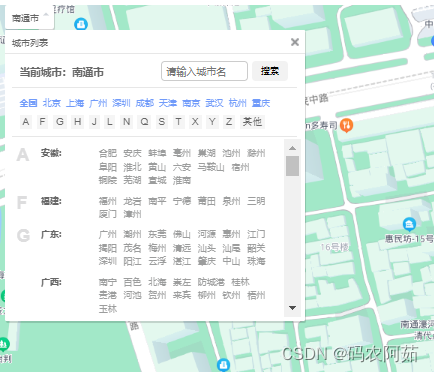The image size is (434, 372).
Task: Select the 全国 link
Action: point(28,103)
